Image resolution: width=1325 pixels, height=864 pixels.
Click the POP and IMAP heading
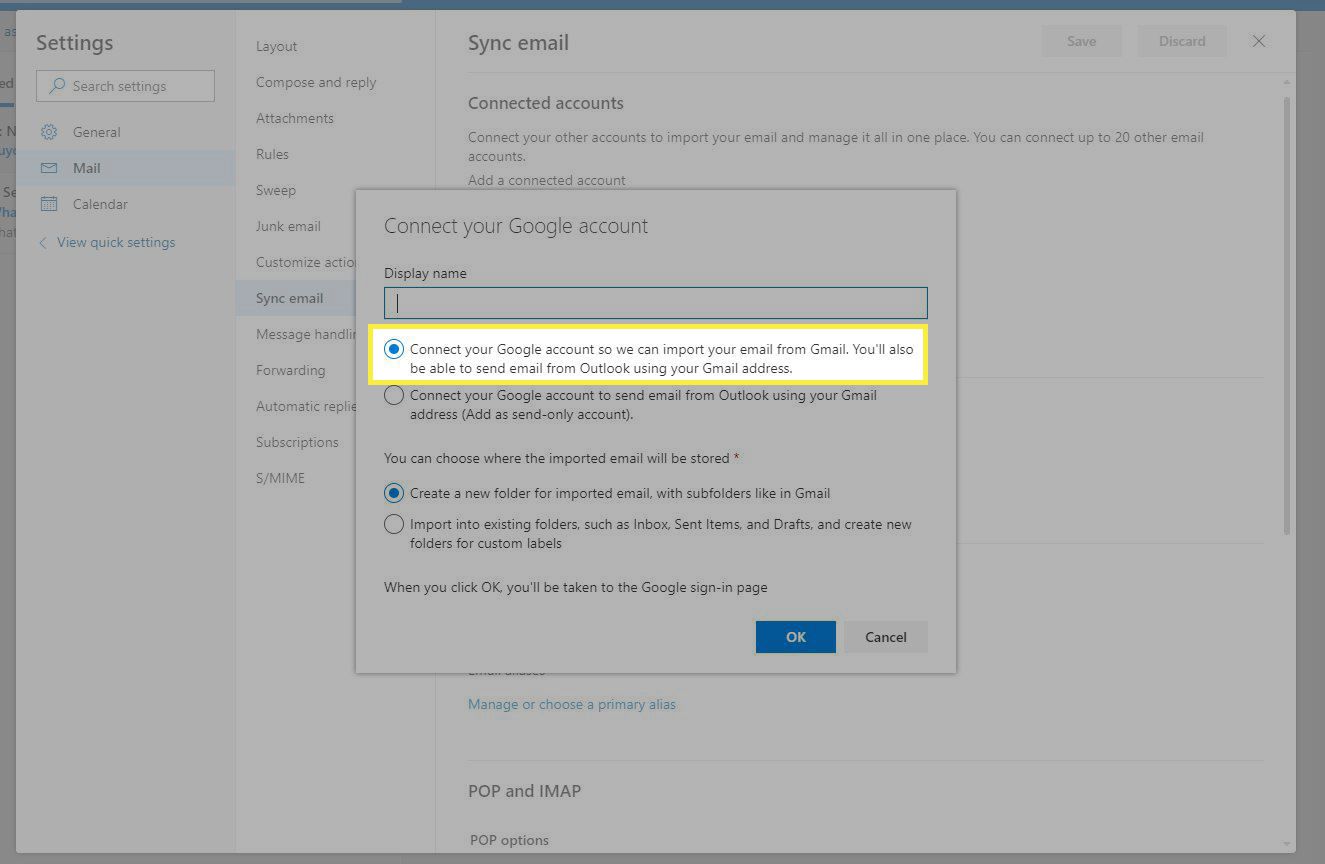pyautogui.click(x=524, y=791)
